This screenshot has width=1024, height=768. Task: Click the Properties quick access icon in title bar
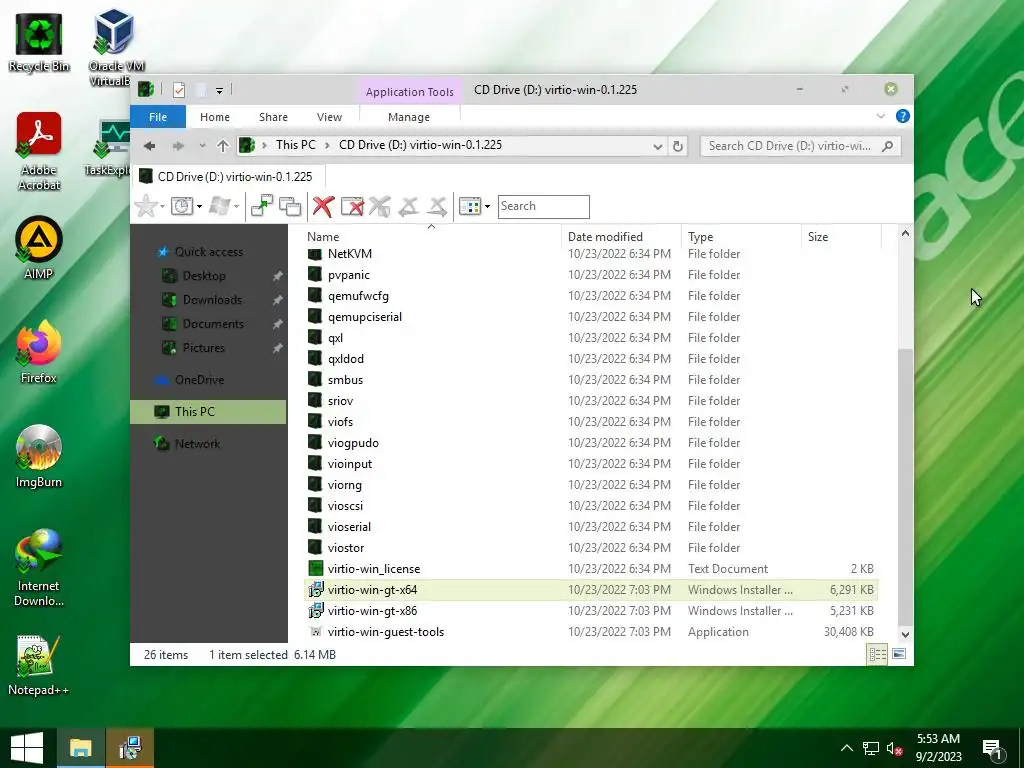click(x=179, y=89)
